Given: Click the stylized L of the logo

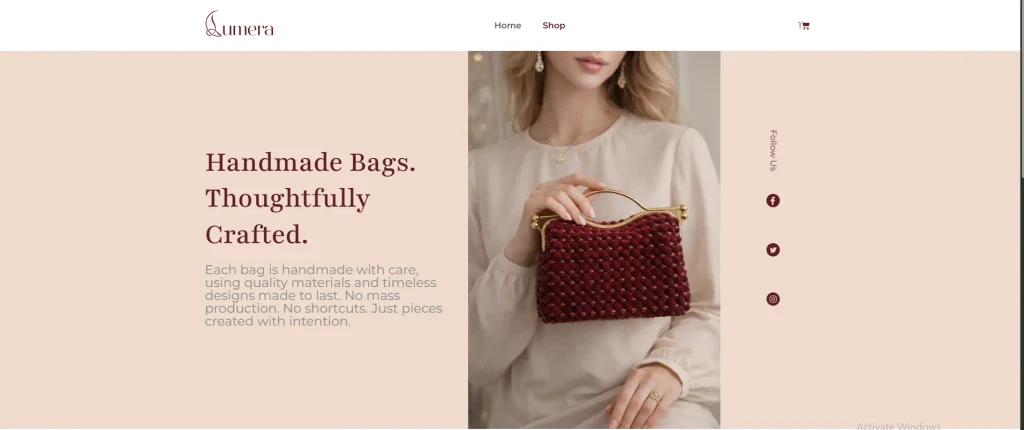Looking at the screenshot, I should [212, 24].
